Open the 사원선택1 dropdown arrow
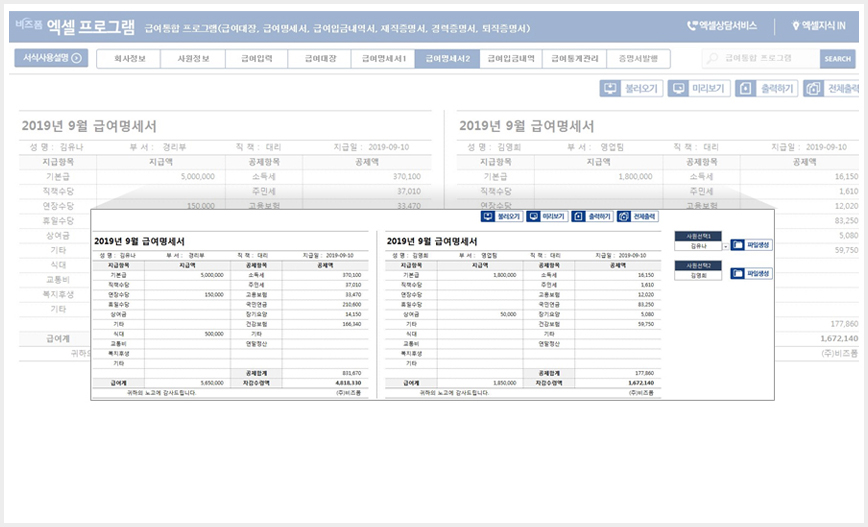 coord(726,246)
